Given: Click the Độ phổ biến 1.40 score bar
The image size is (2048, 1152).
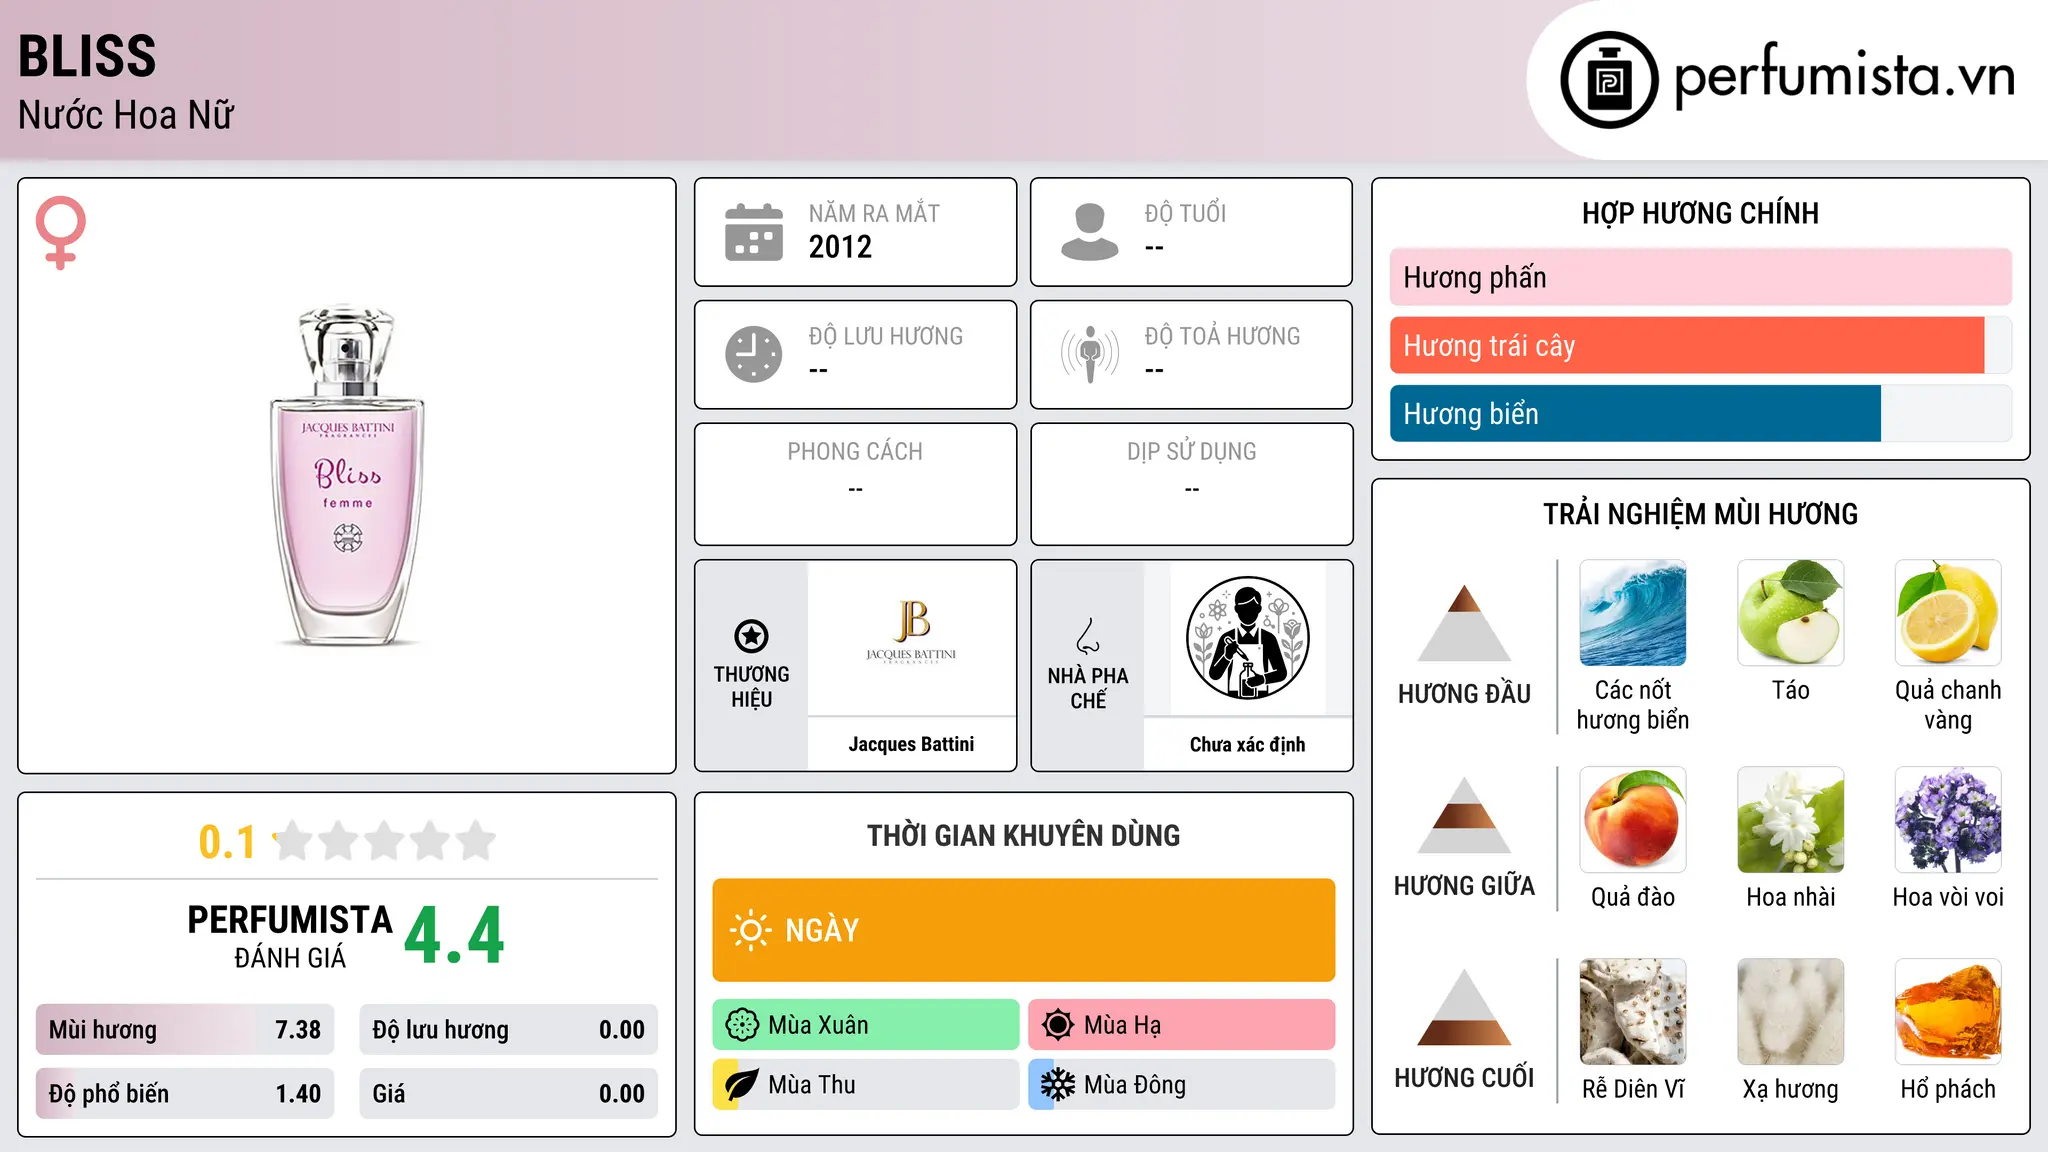Looking at the screenshot, I should pos(185,1094).
